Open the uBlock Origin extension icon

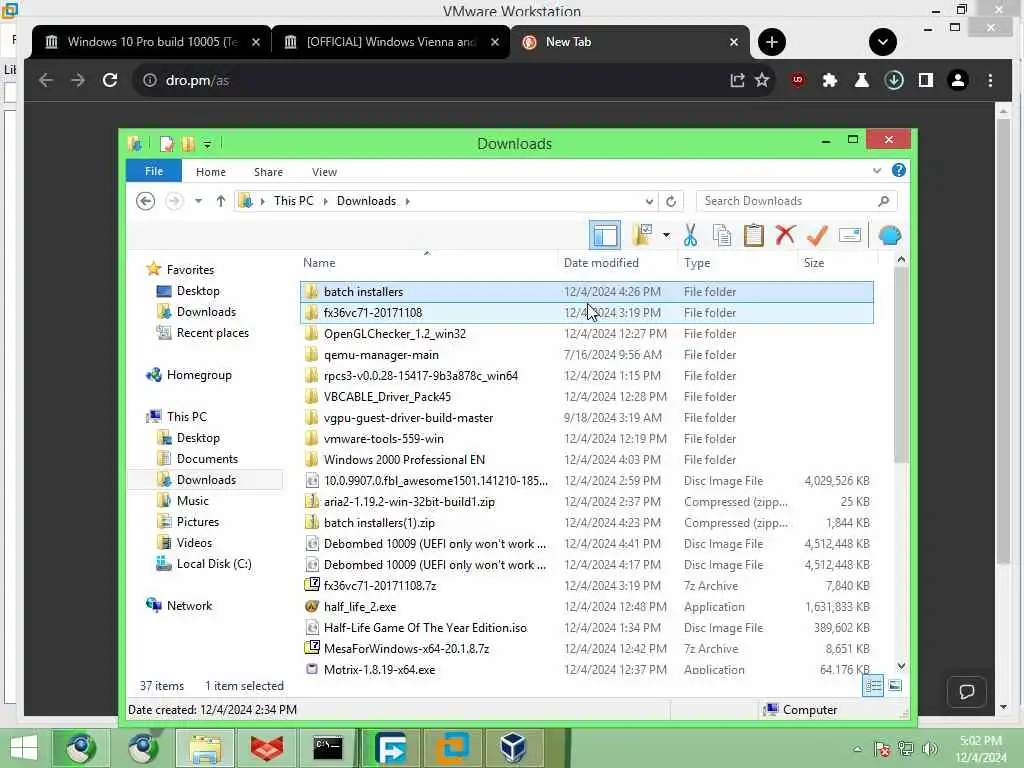click(797, 80)
